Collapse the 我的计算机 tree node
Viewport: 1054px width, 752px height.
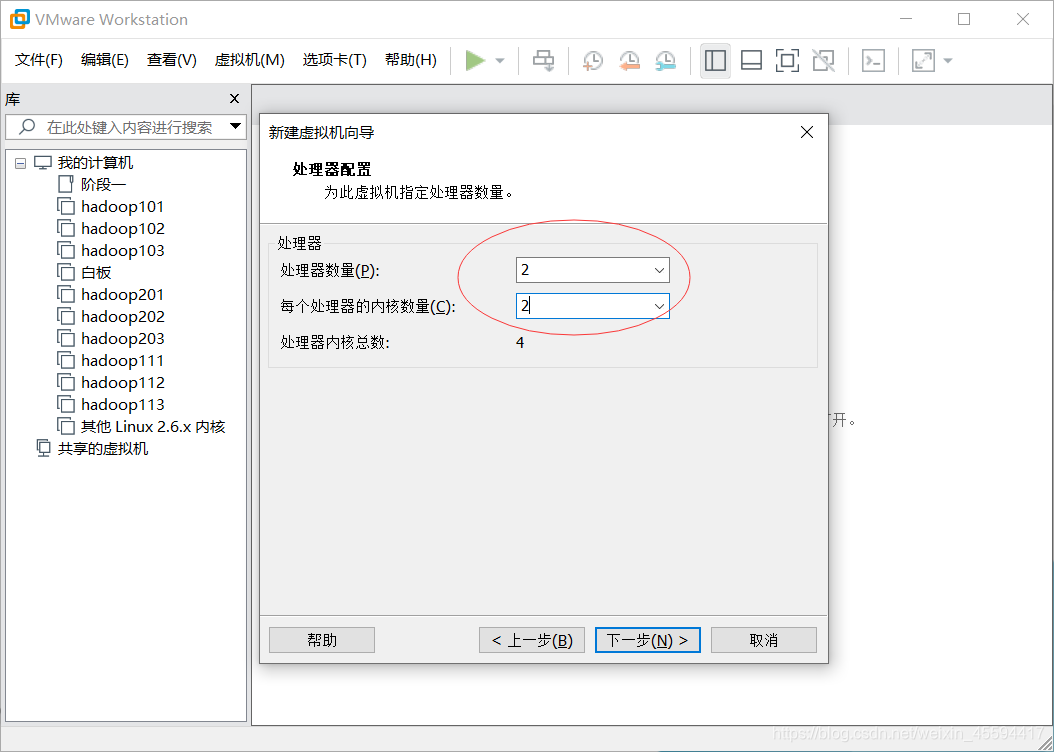(x=20, y=163)
